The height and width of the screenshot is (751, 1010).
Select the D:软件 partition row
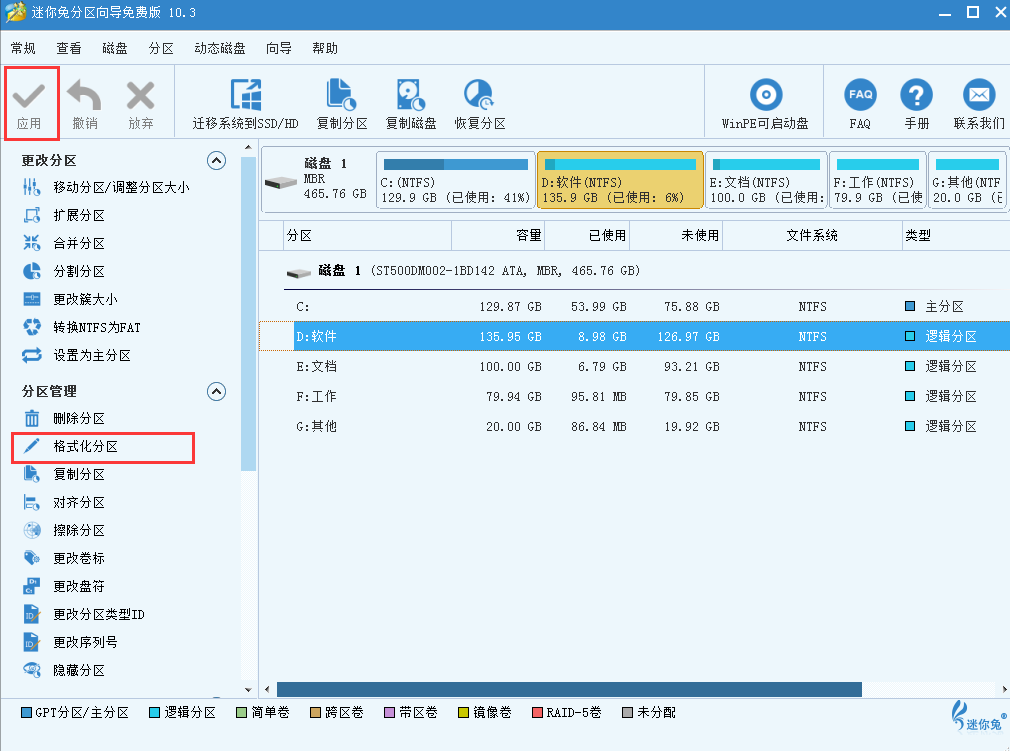(x=634, y=336)
